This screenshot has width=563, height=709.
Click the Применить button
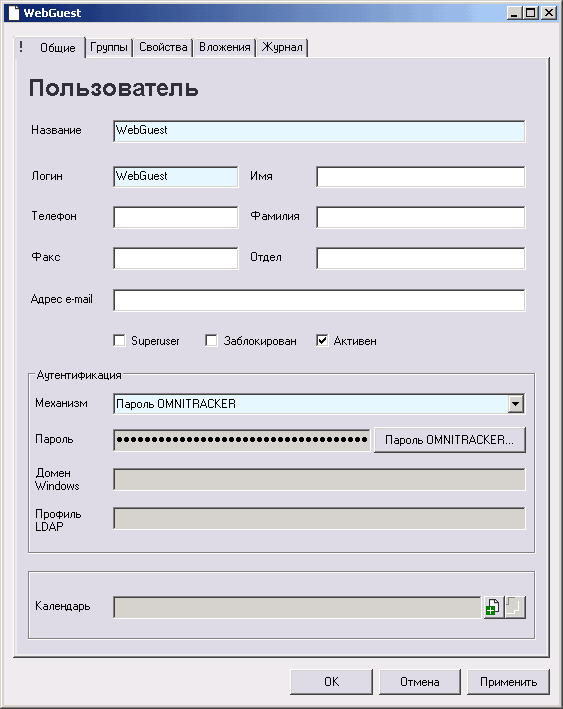[x=508, y=682]
